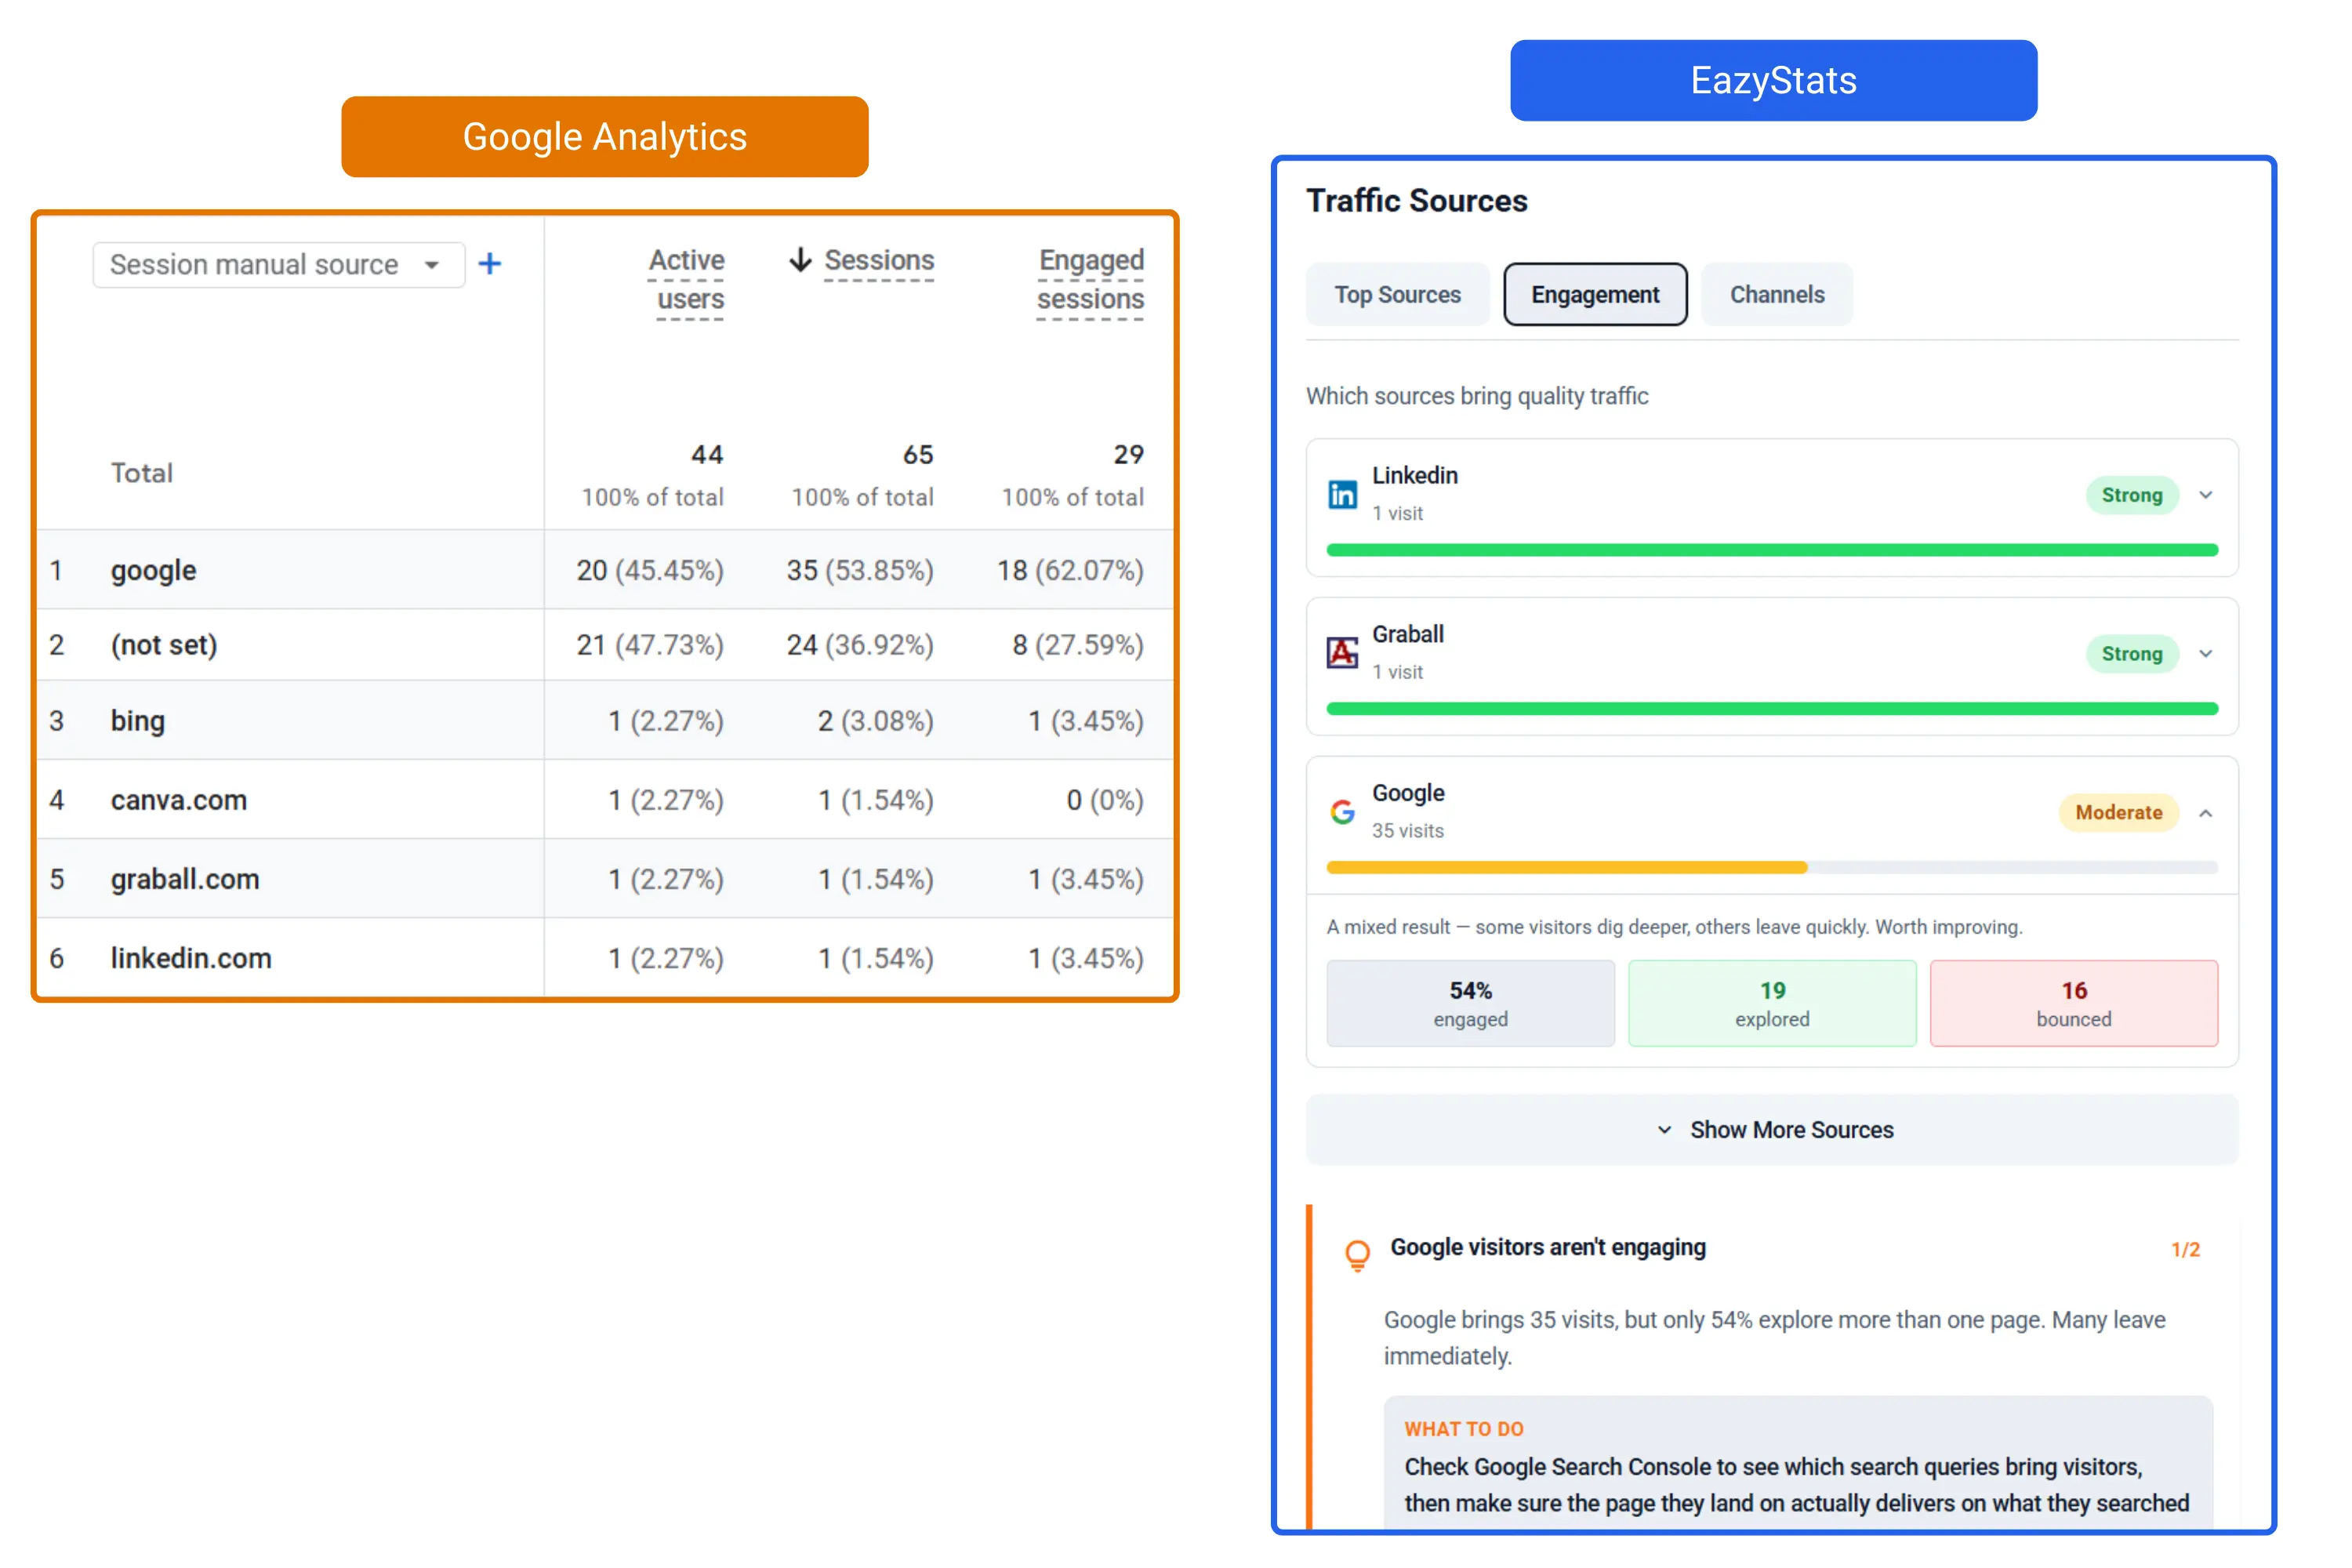
Task: Click the Graball green engagement bar
Action: (x=1772, y=709)
